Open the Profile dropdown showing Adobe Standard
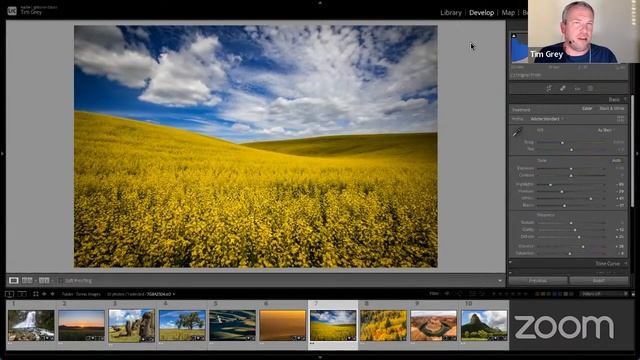 [x=547, y=119]
